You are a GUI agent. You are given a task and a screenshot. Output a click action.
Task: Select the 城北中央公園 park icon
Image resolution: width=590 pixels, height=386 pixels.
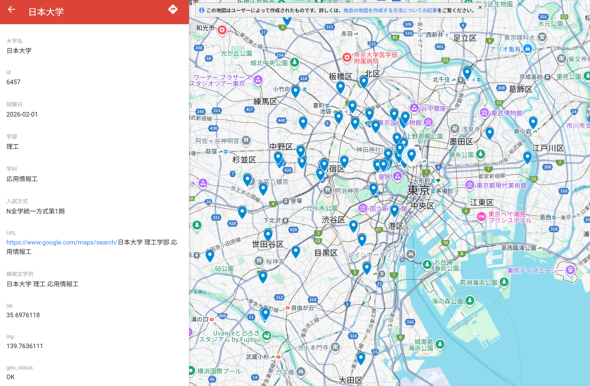click(295, 62)
